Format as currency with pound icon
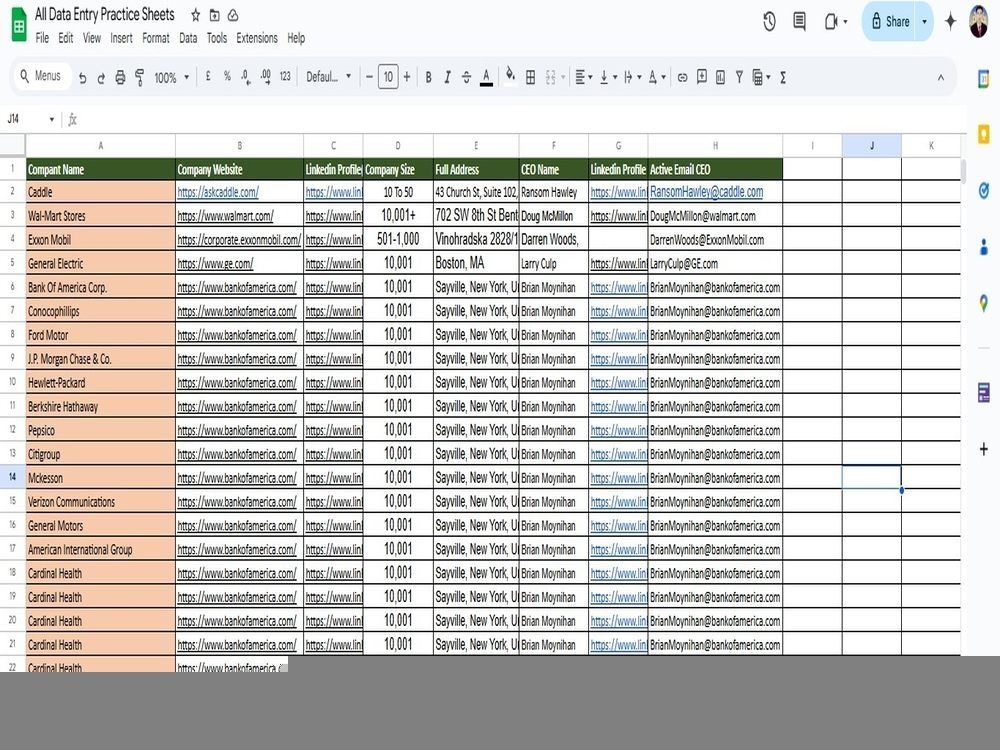 point(208,77)
